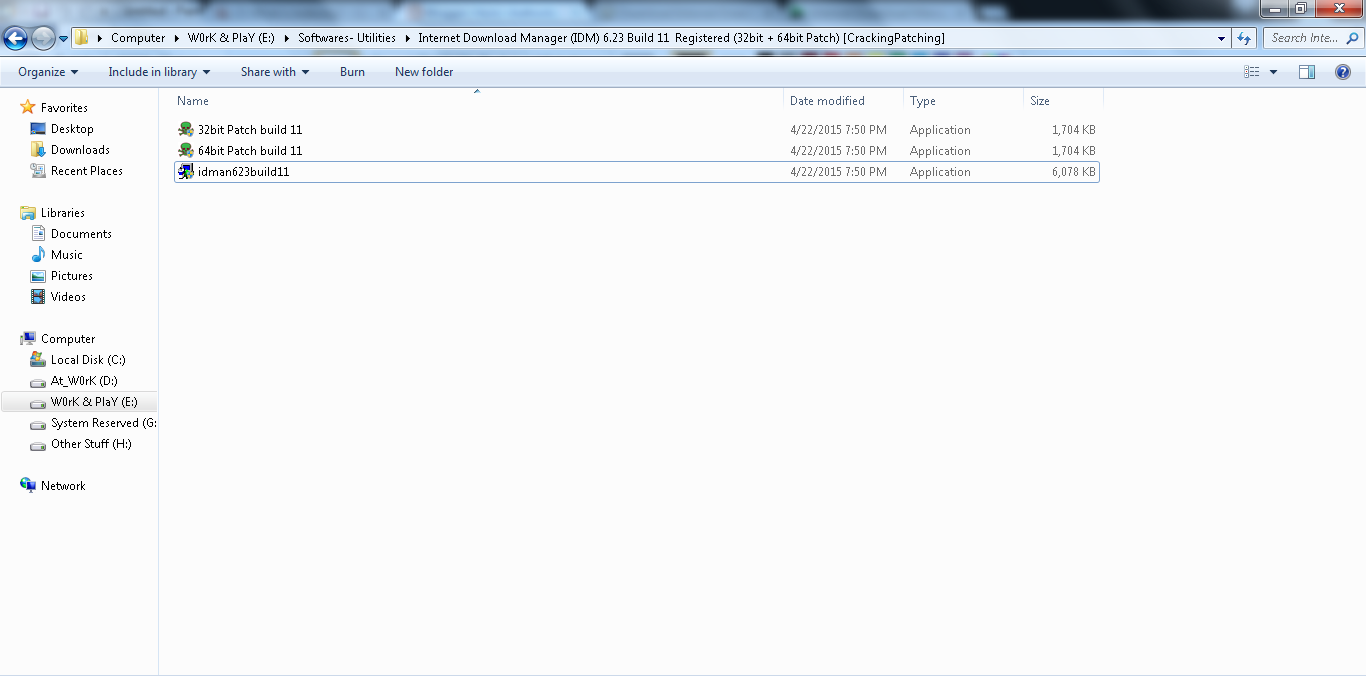Select file name 32bit Patch build 11
This screenshot has height=676, width=1366.
click(x=250, y=130)
